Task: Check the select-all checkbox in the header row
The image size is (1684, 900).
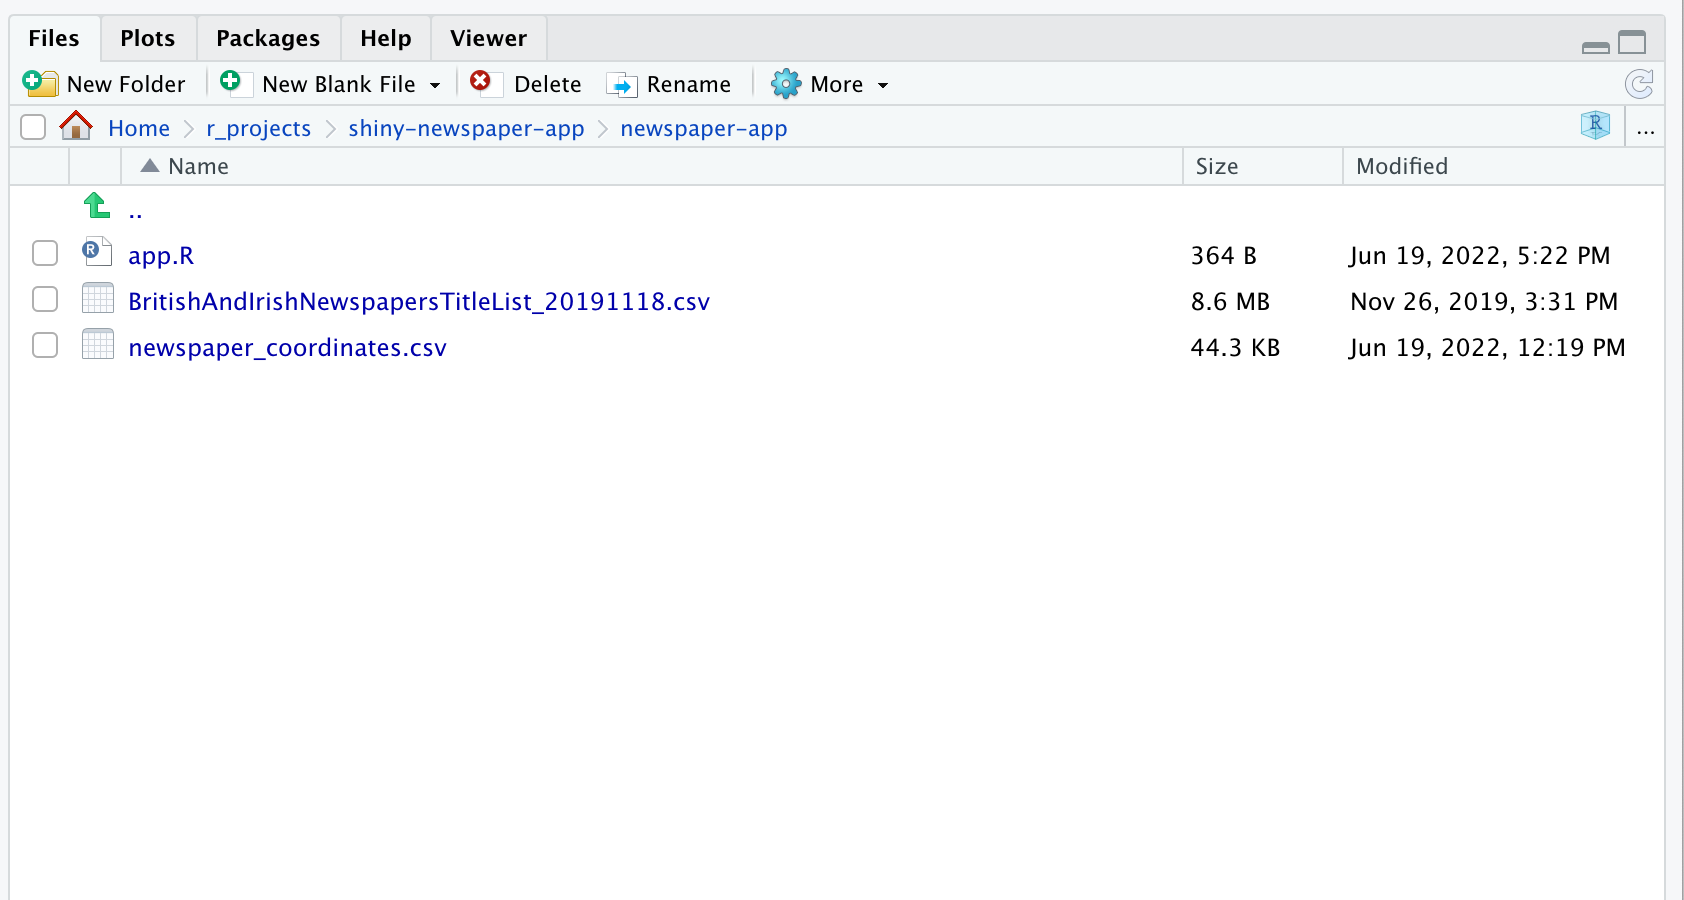Action: point(33,127)
